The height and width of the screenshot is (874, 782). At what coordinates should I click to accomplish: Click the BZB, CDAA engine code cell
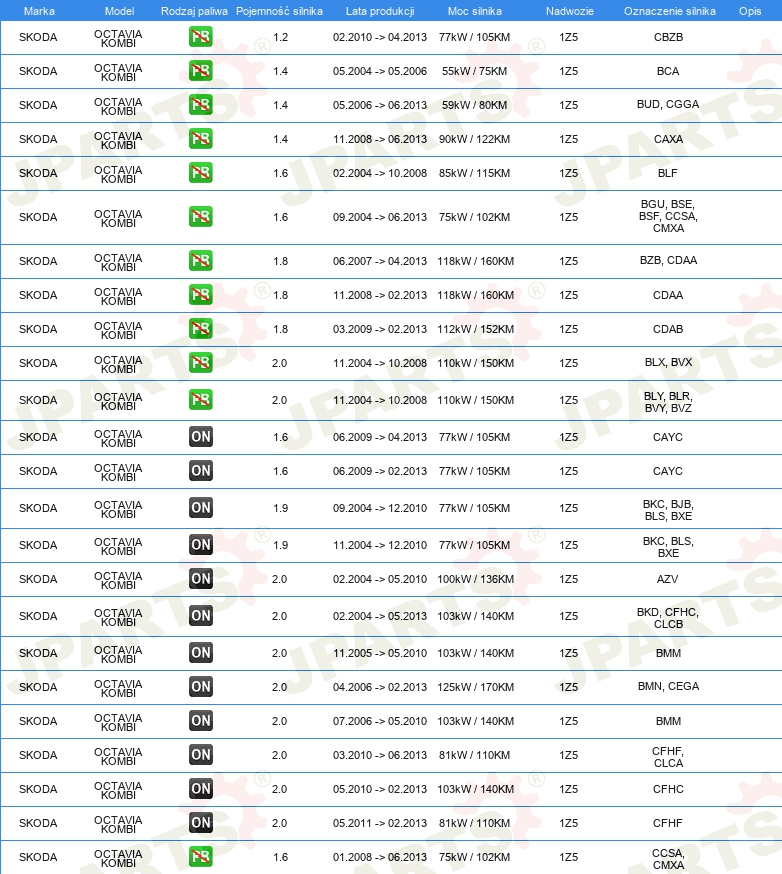[x=668, y=260]
